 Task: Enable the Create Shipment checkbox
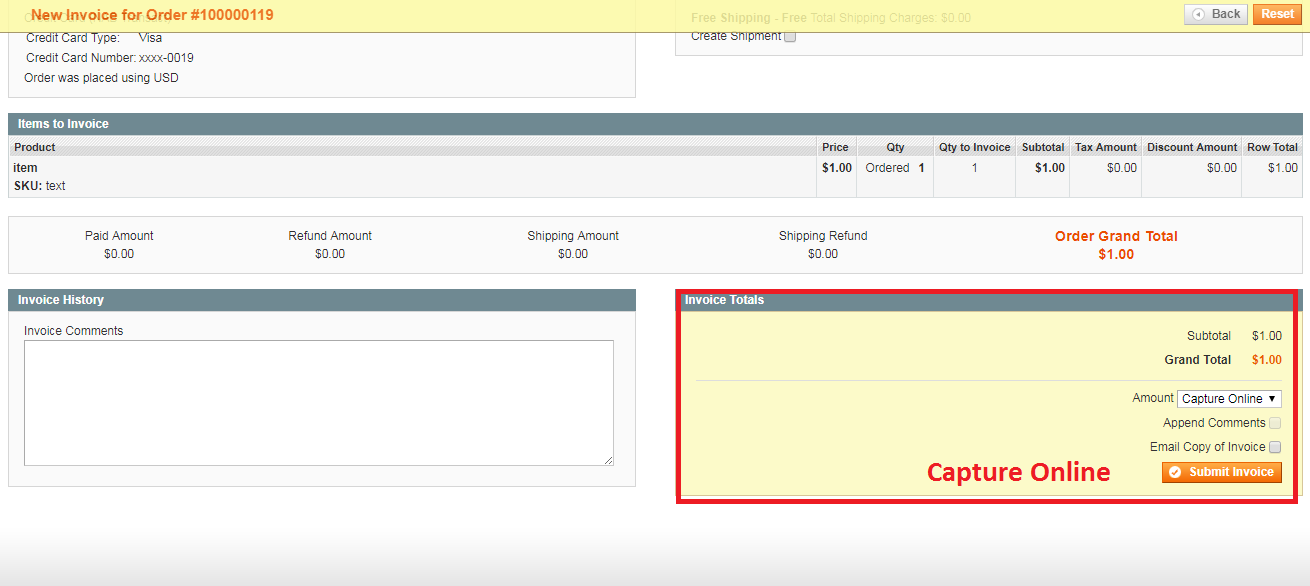pyautogui.click(x=790, y=37)
